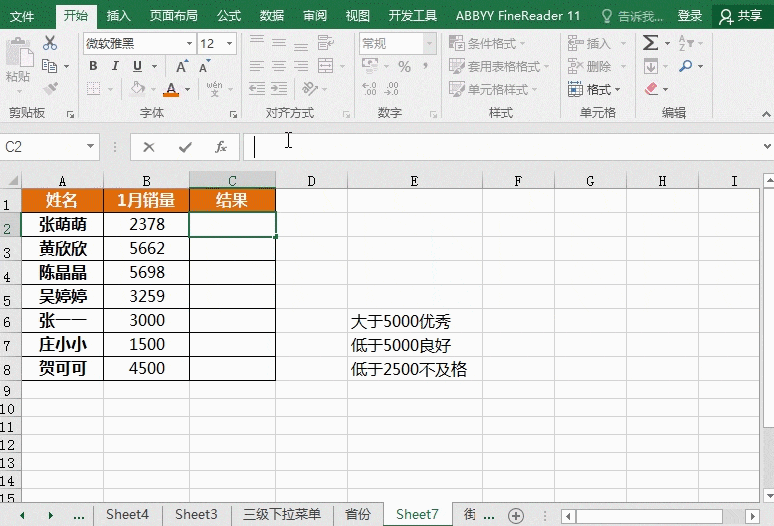Cancel the formula entry with X
774x526 pixels.
tap(149, 147)
